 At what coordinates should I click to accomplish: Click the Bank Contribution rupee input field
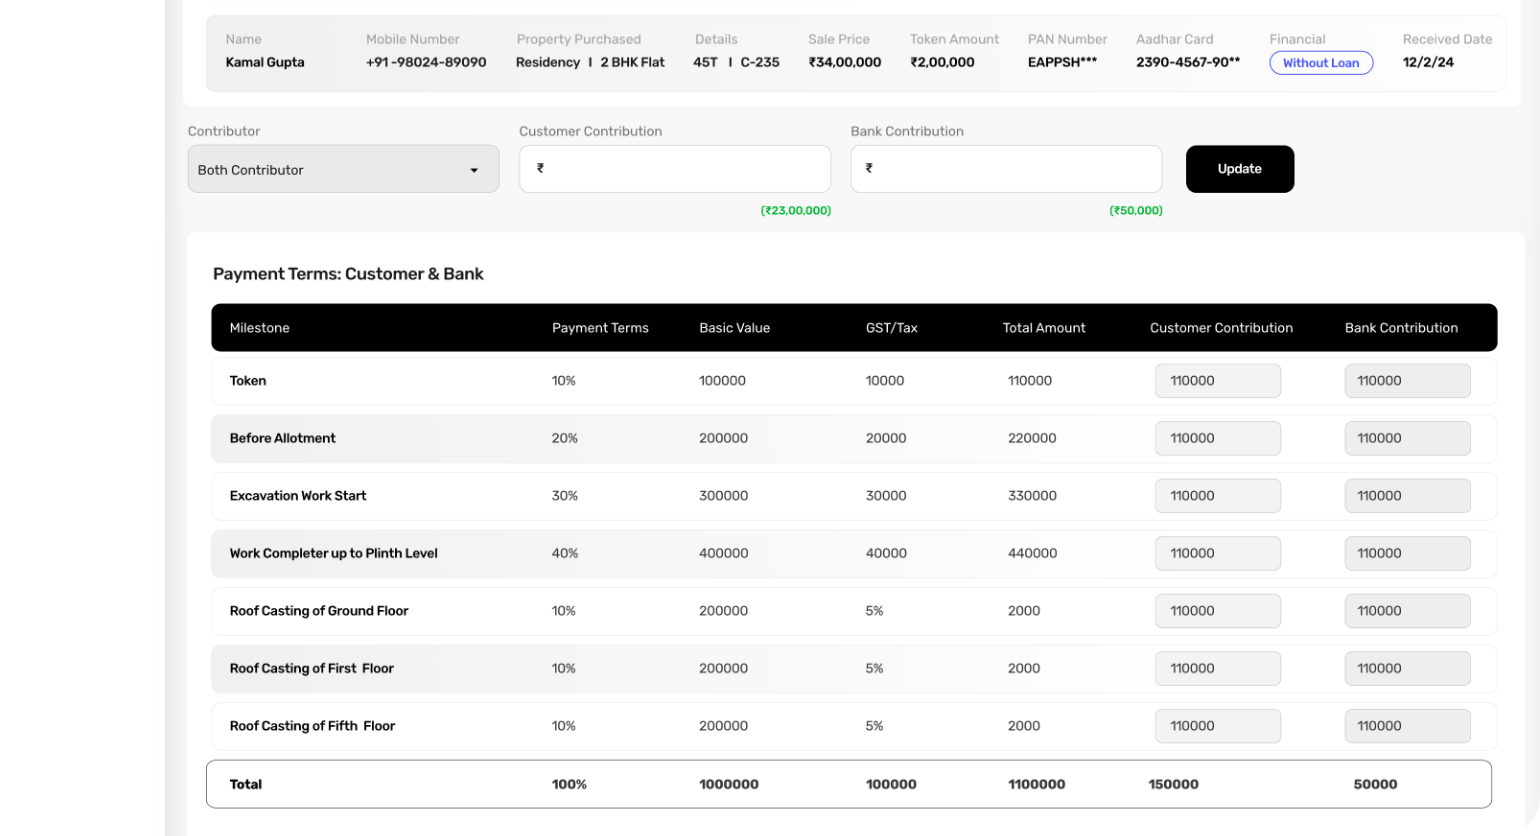pos(1006,169)
